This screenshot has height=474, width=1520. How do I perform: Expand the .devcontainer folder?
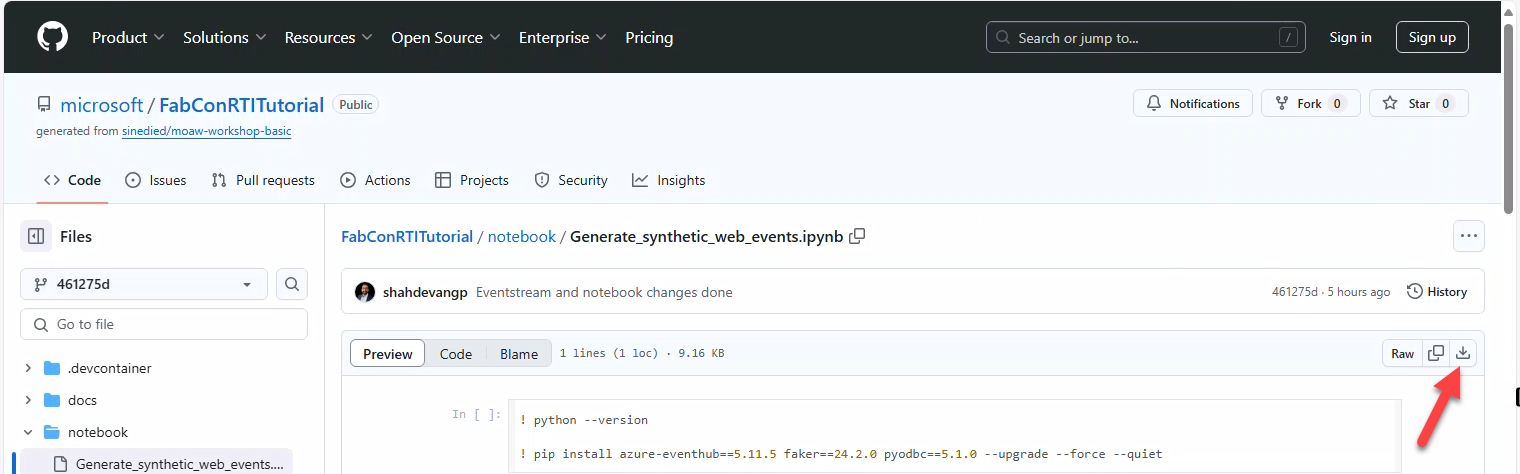[x=28, y=368]
